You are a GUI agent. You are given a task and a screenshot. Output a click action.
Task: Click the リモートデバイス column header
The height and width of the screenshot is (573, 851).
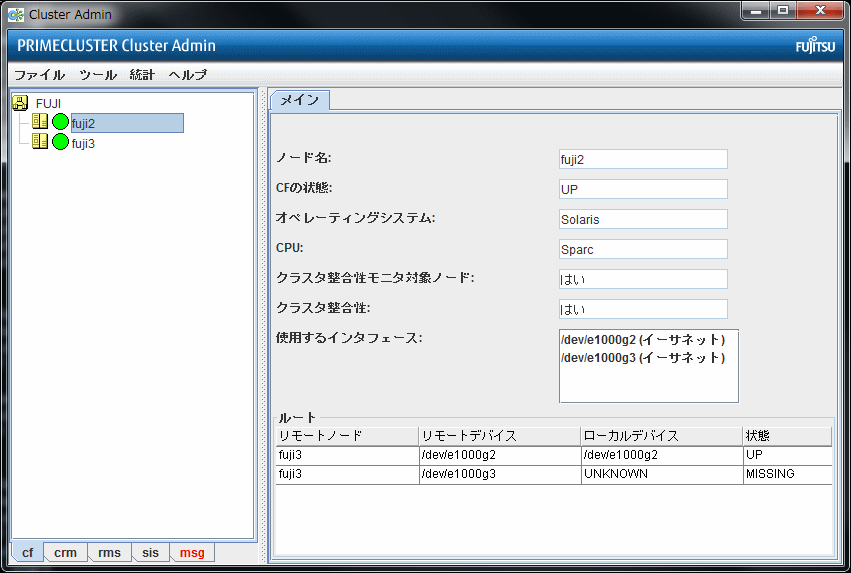tap(500, 436)
